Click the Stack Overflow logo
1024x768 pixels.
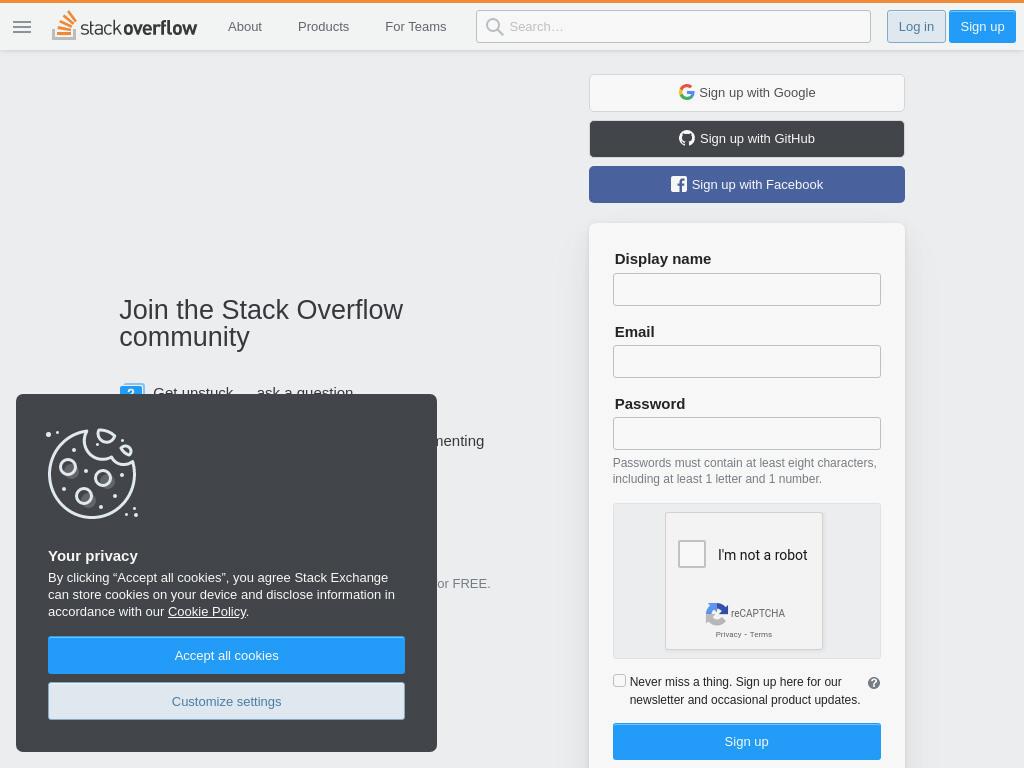pyautogui.click(x=124, y=26)
